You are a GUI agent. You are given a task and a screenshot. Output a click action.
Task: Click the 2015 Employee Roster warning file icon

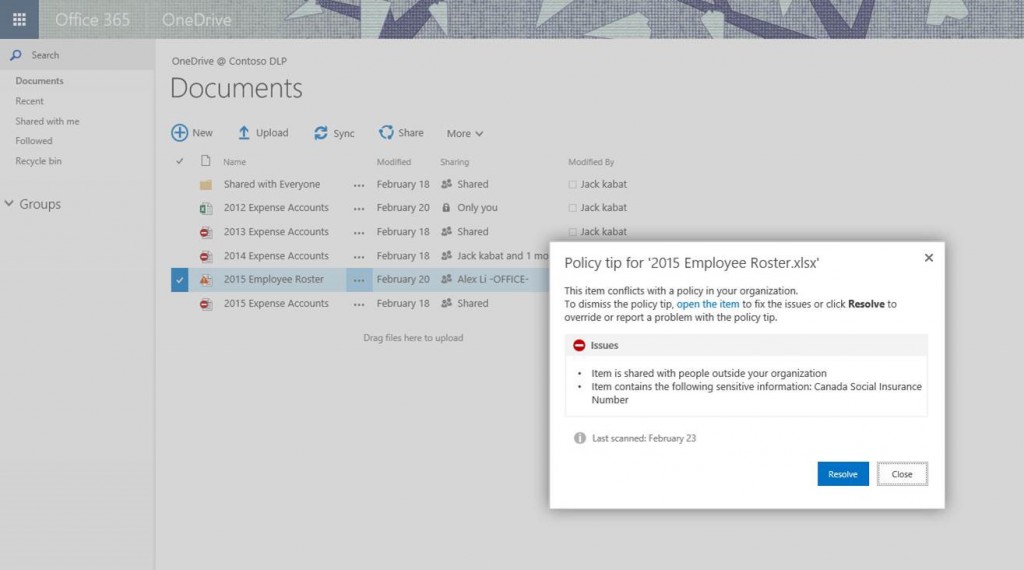[x=206, y=279]
